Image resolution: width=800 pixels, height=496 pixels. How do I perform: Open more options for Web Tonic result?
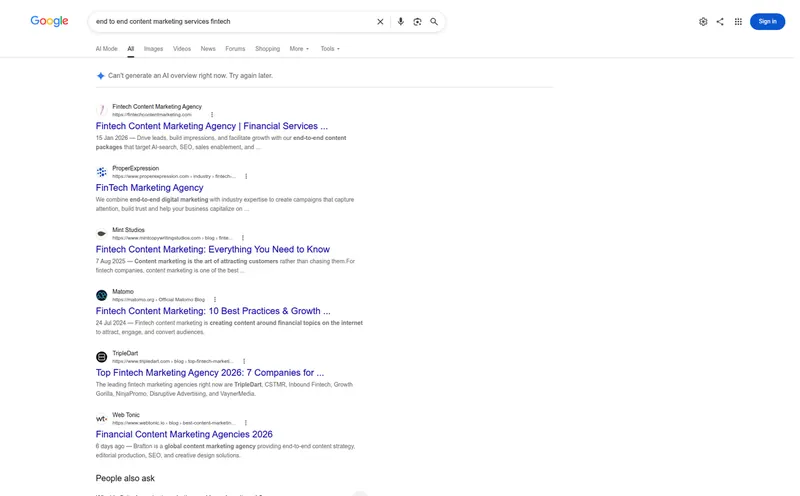[x=246, y=423]
